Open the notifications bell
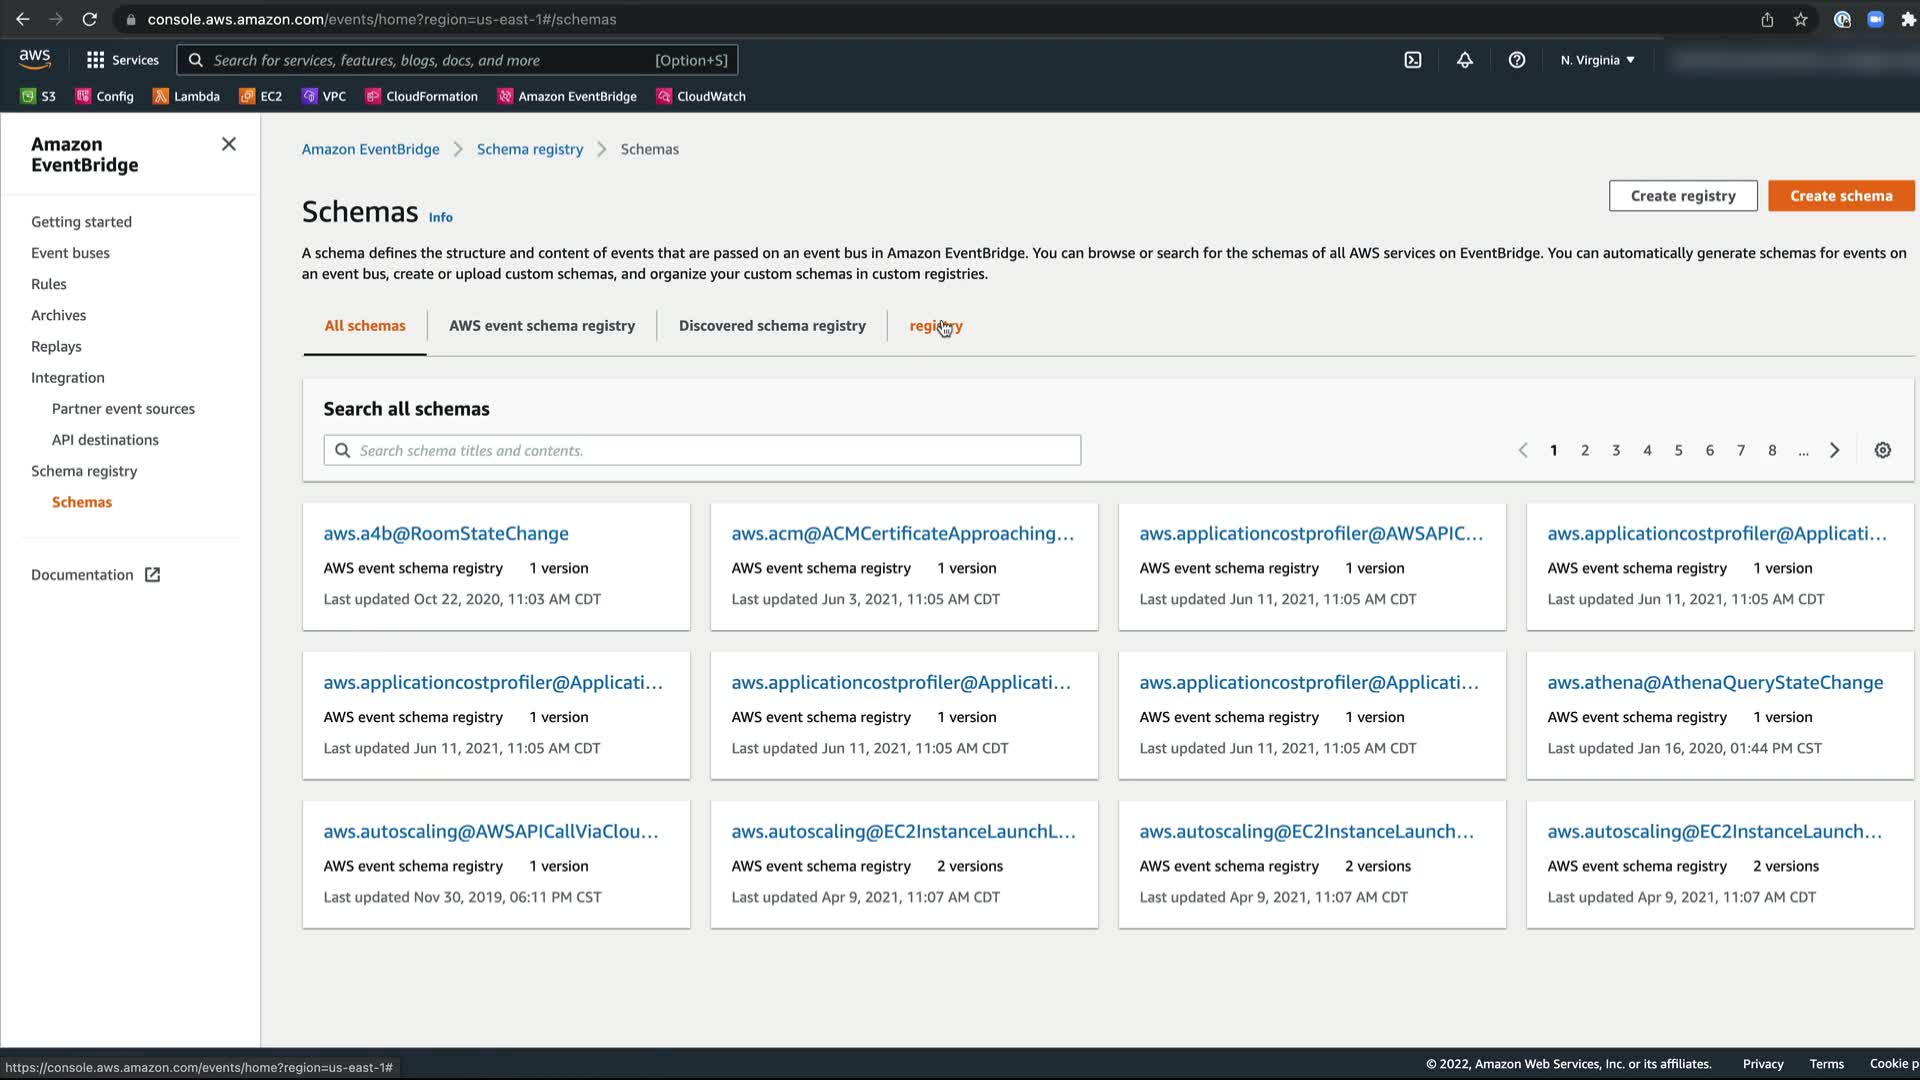Screen dimensions: 1920x1080 click(x=1464, y=60)
